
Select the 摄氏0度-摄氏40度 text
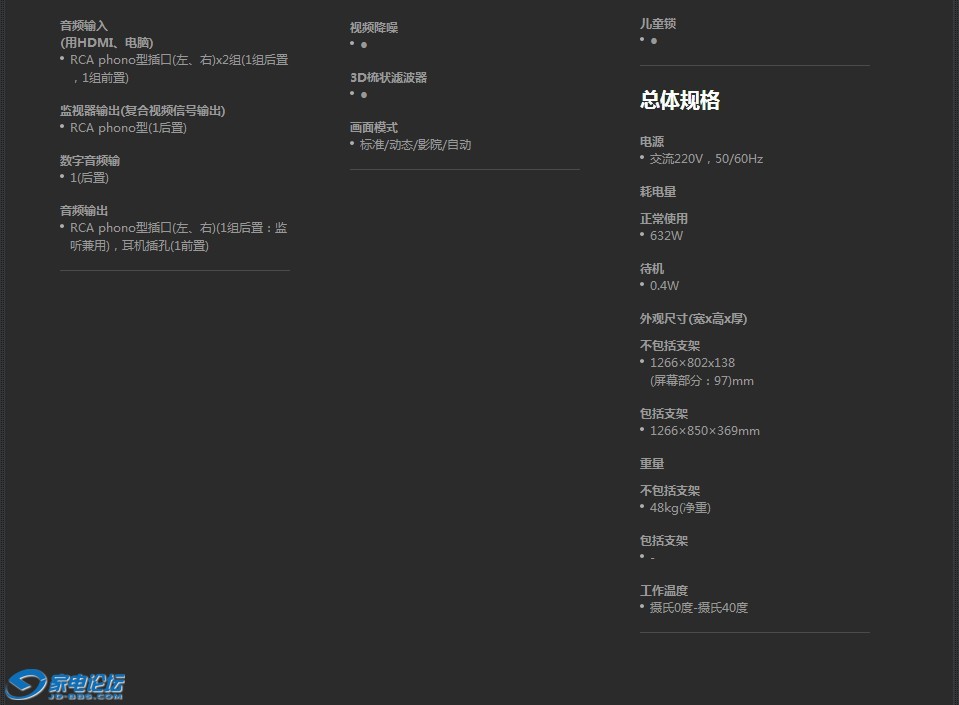click(x=698, y=608)
